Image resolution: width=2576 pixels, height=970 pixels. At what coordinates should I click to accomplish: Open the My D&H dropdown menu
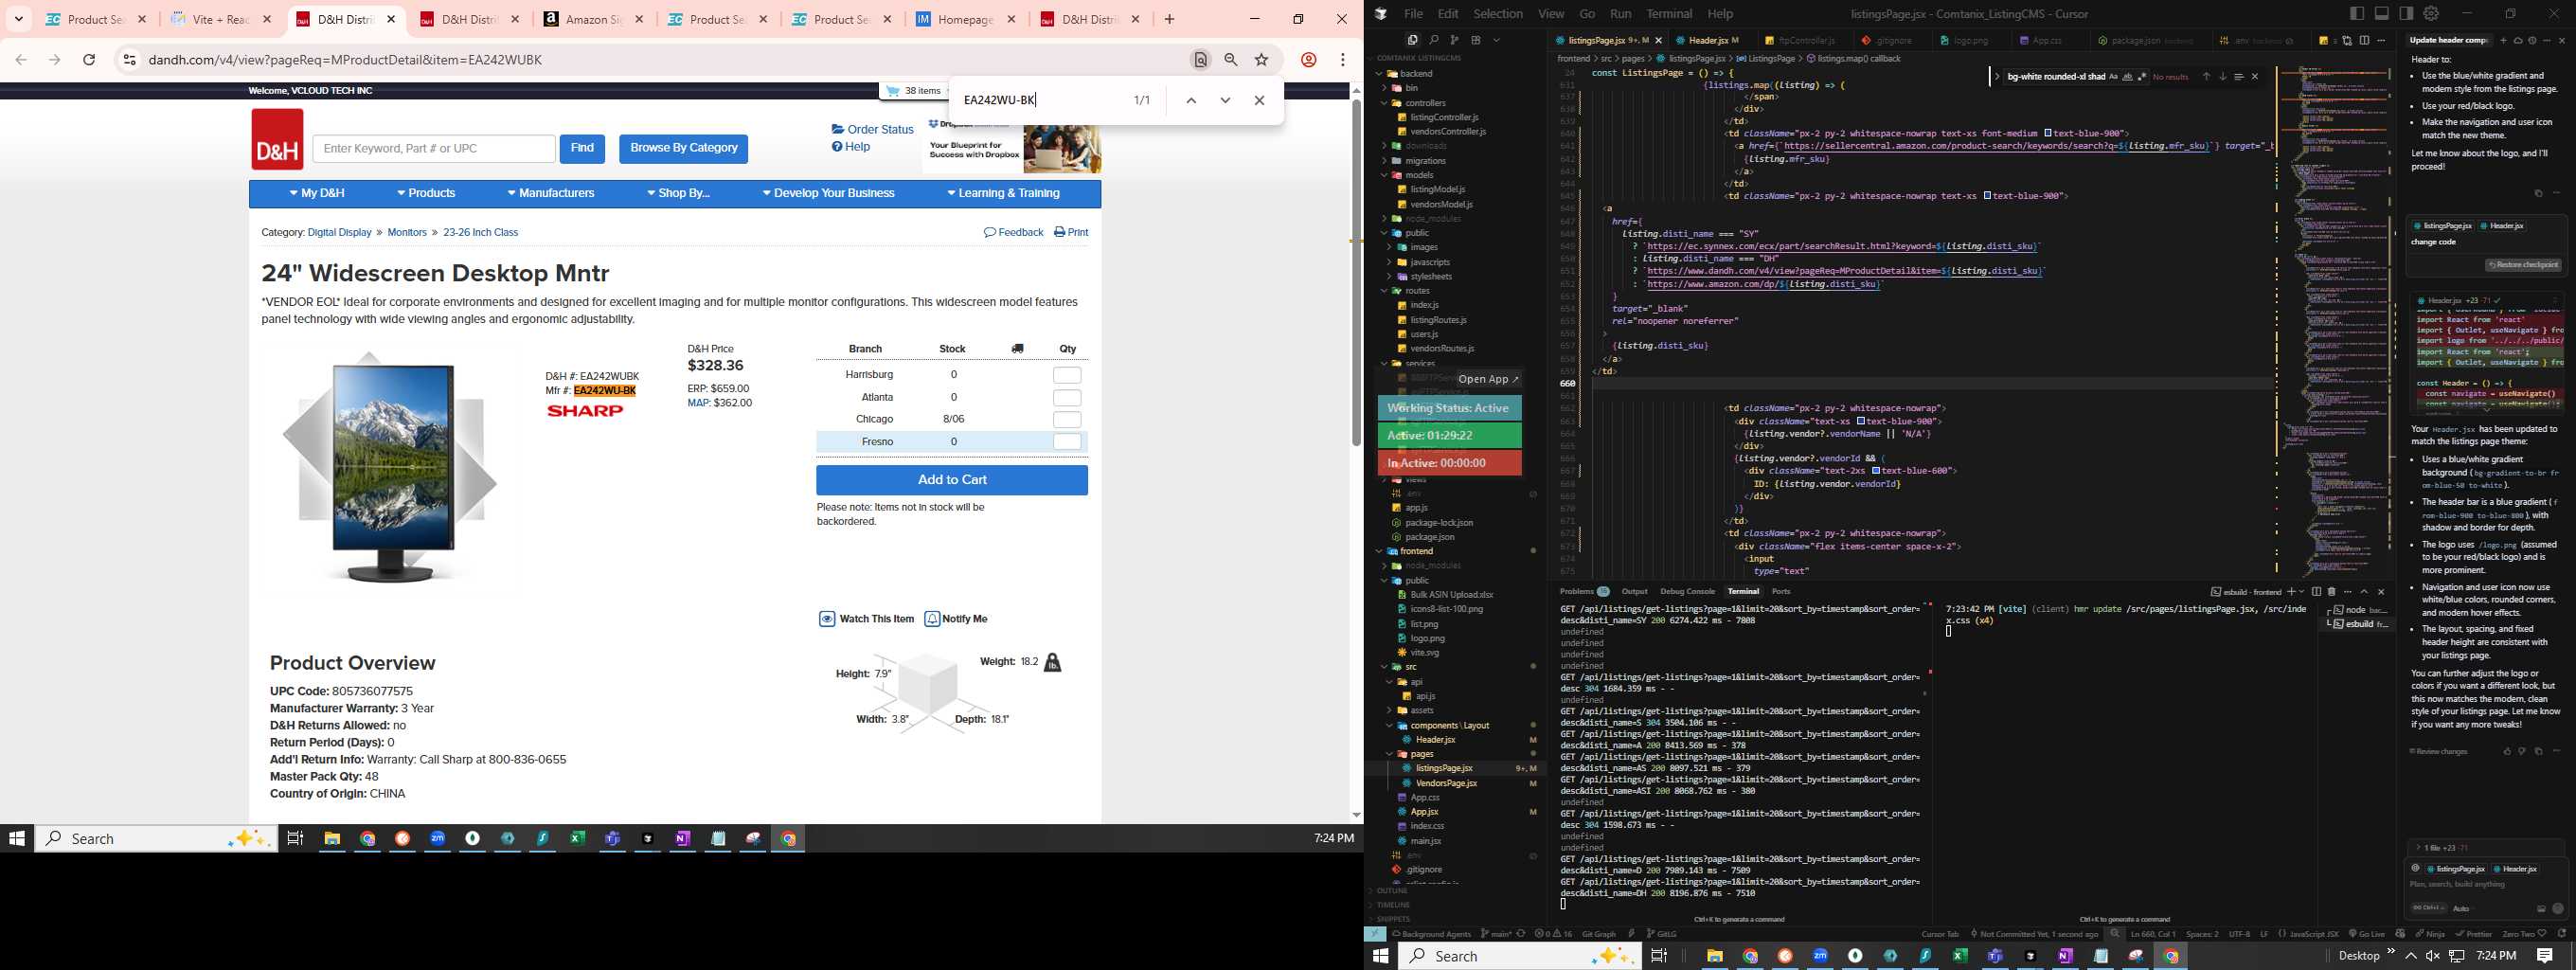pyautogui.click(x=317, y=194)
